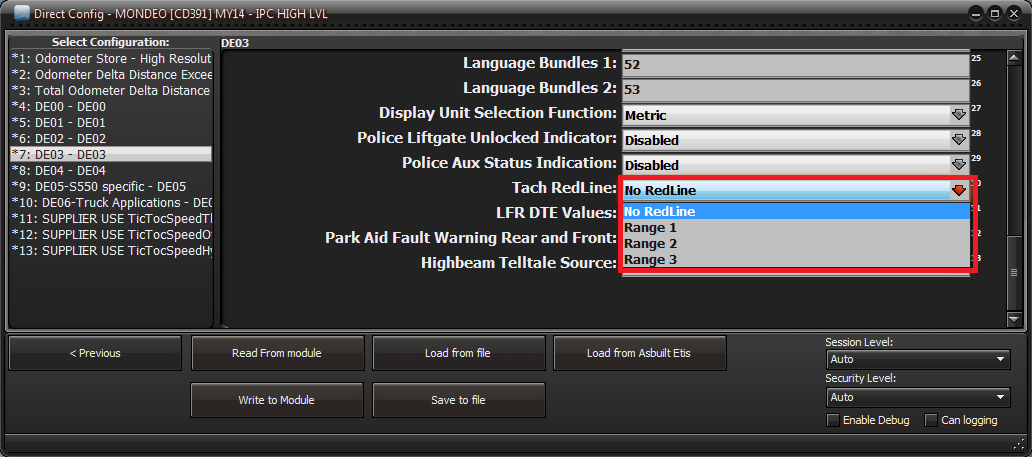Click Load from Asbuilt Etis

[640, 353]
